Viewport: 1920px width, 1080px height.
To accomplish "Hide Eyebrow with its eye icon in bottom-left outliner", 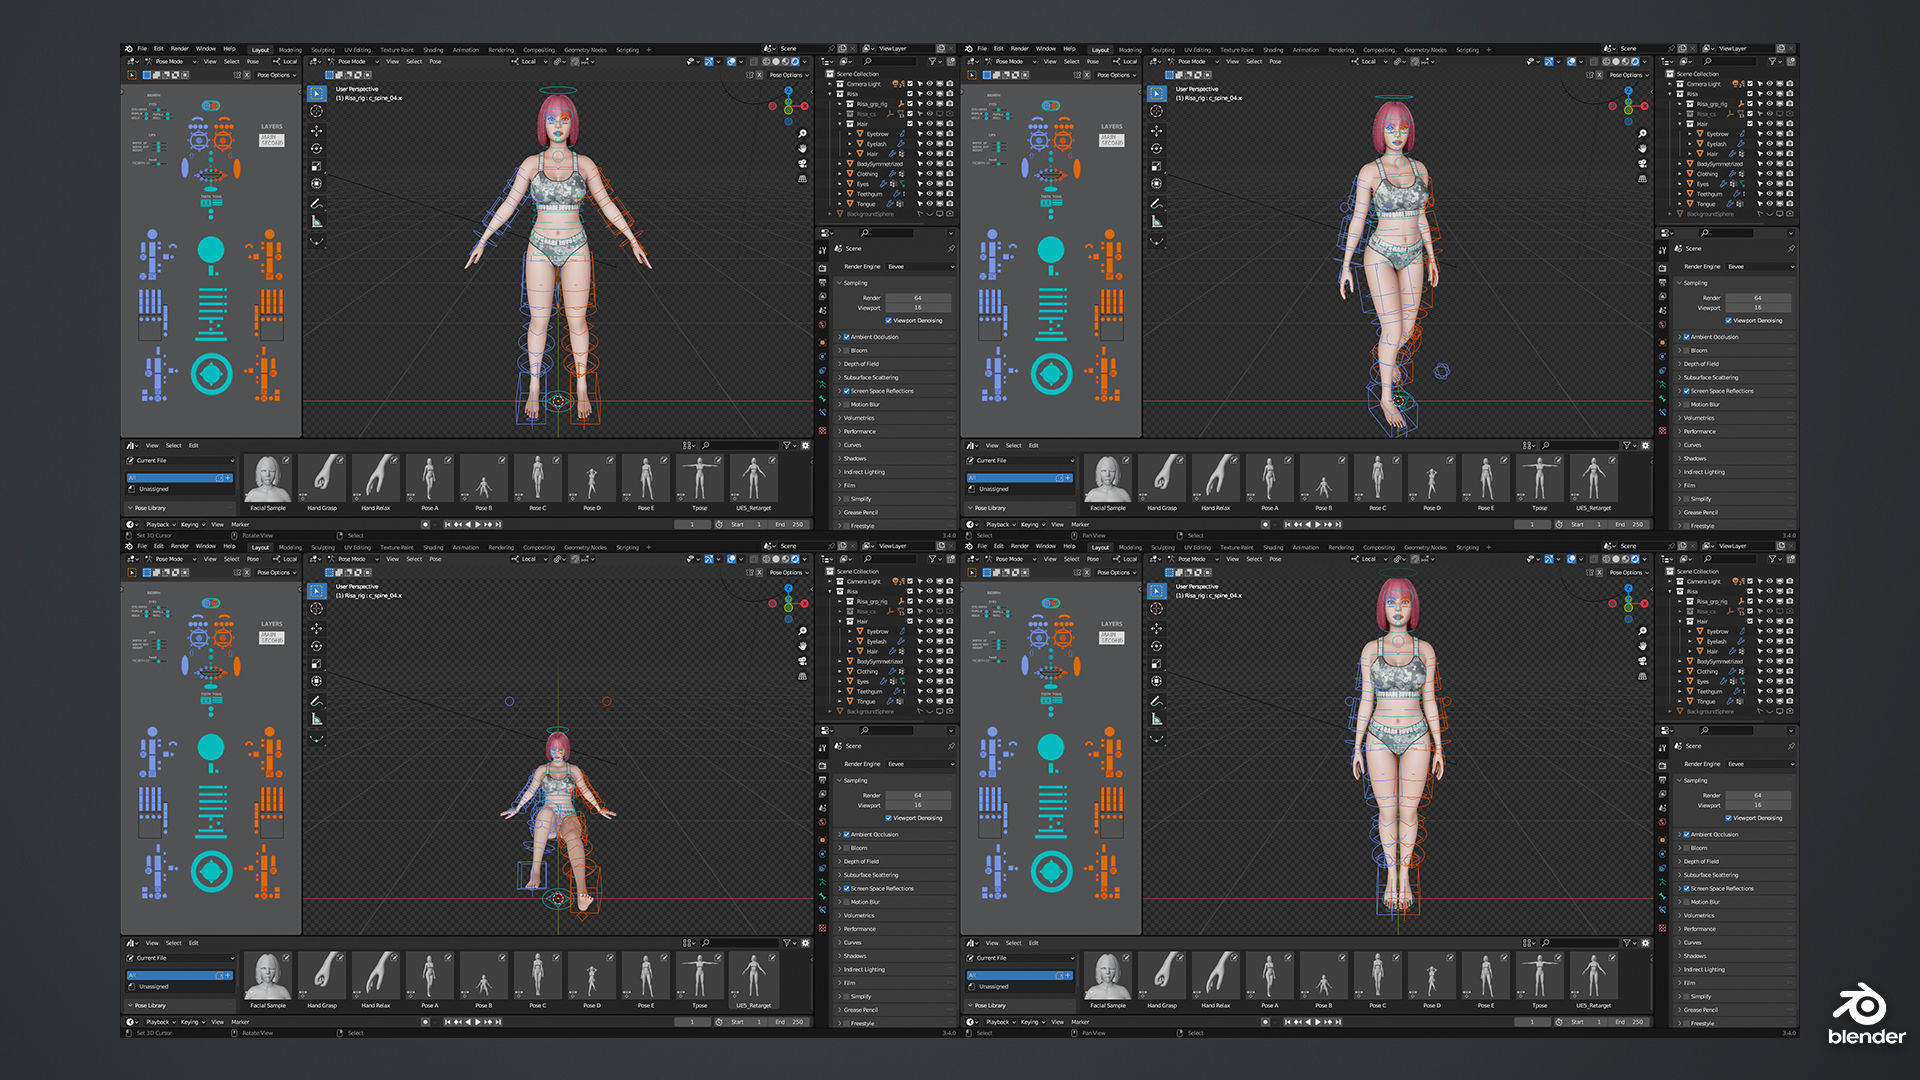I will (929, 631).
